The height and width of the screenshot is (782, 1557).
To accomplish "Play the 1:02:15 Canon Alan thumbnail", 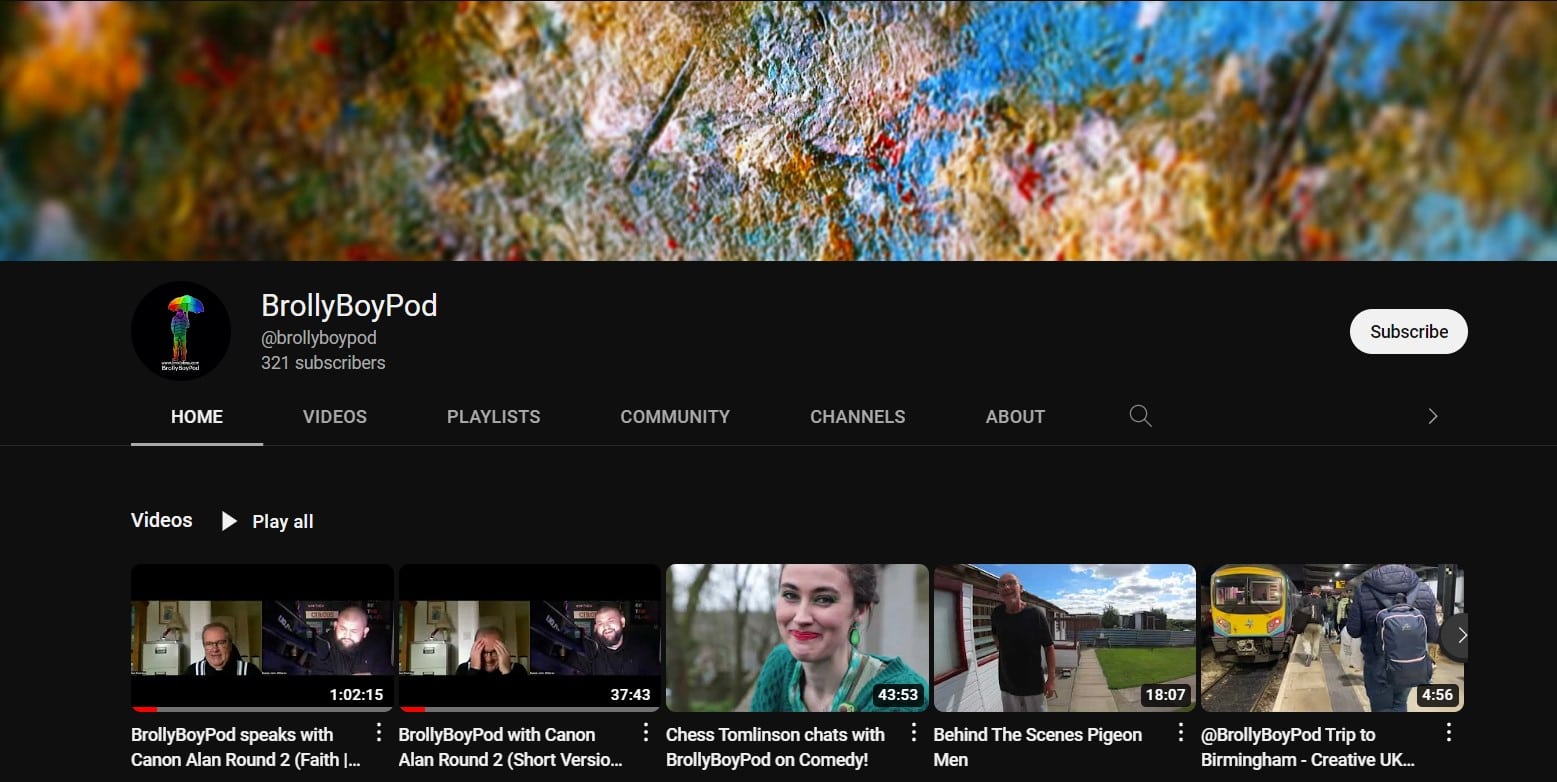I will (x=262, y=638).
